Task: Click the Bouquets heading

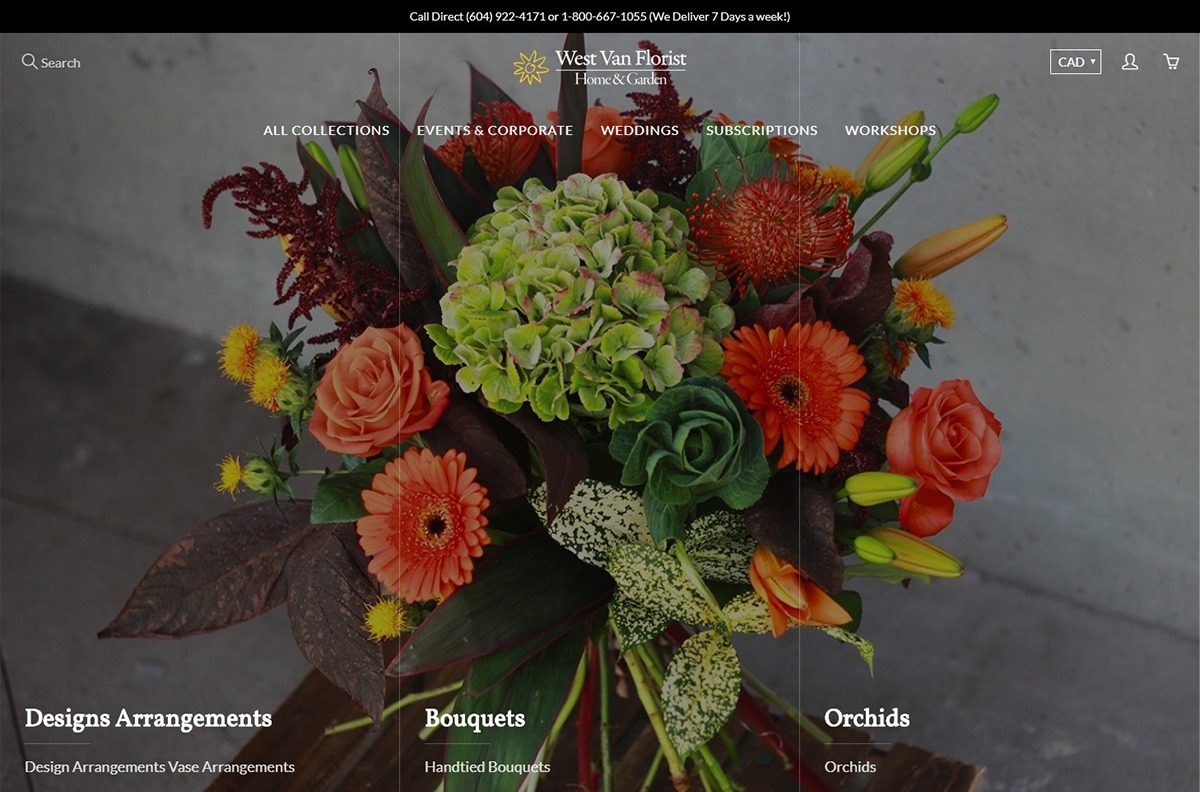Action: [475, 718]
